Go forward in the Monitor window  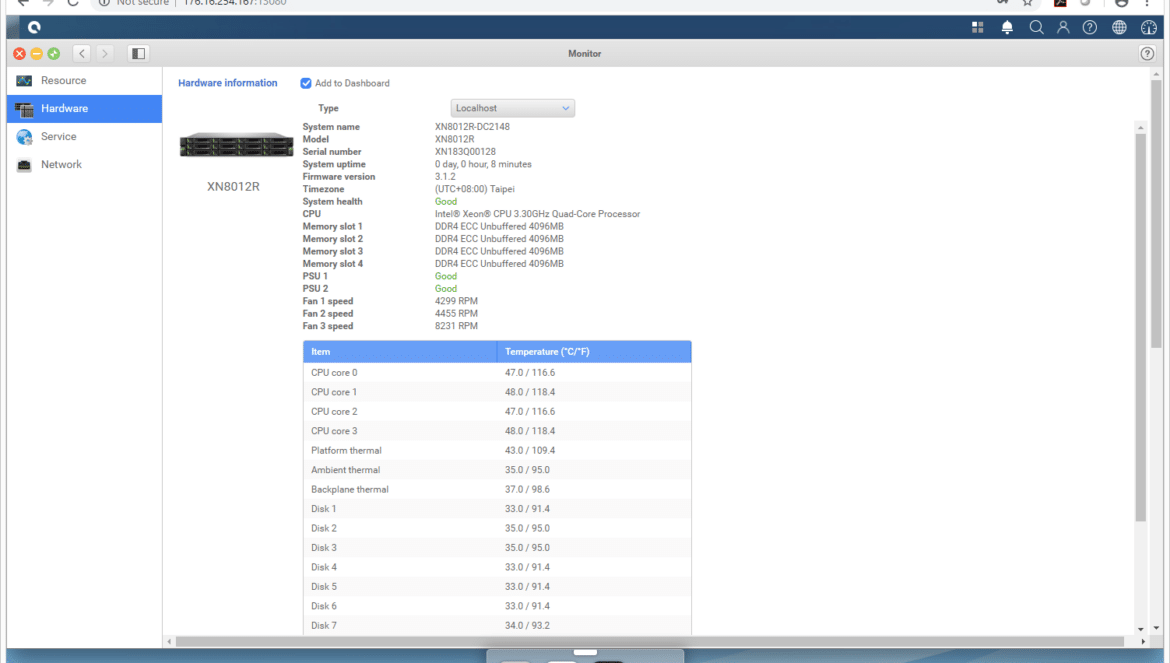tap(104, 54)
